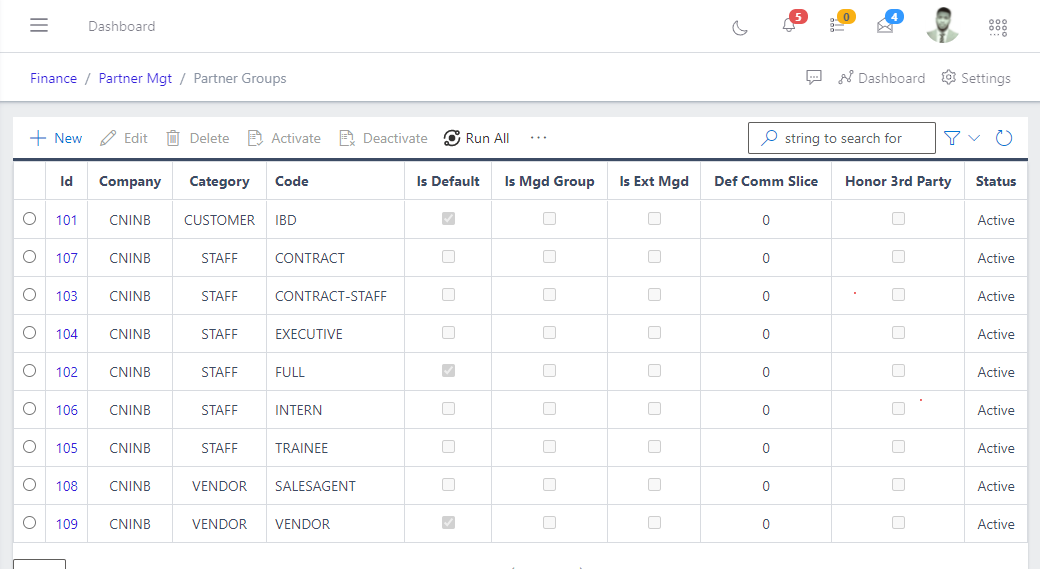The height and width of the screenshot is (569, 1040).
Task: Select the radio button for row 105
Action: (x=29, y=446)
